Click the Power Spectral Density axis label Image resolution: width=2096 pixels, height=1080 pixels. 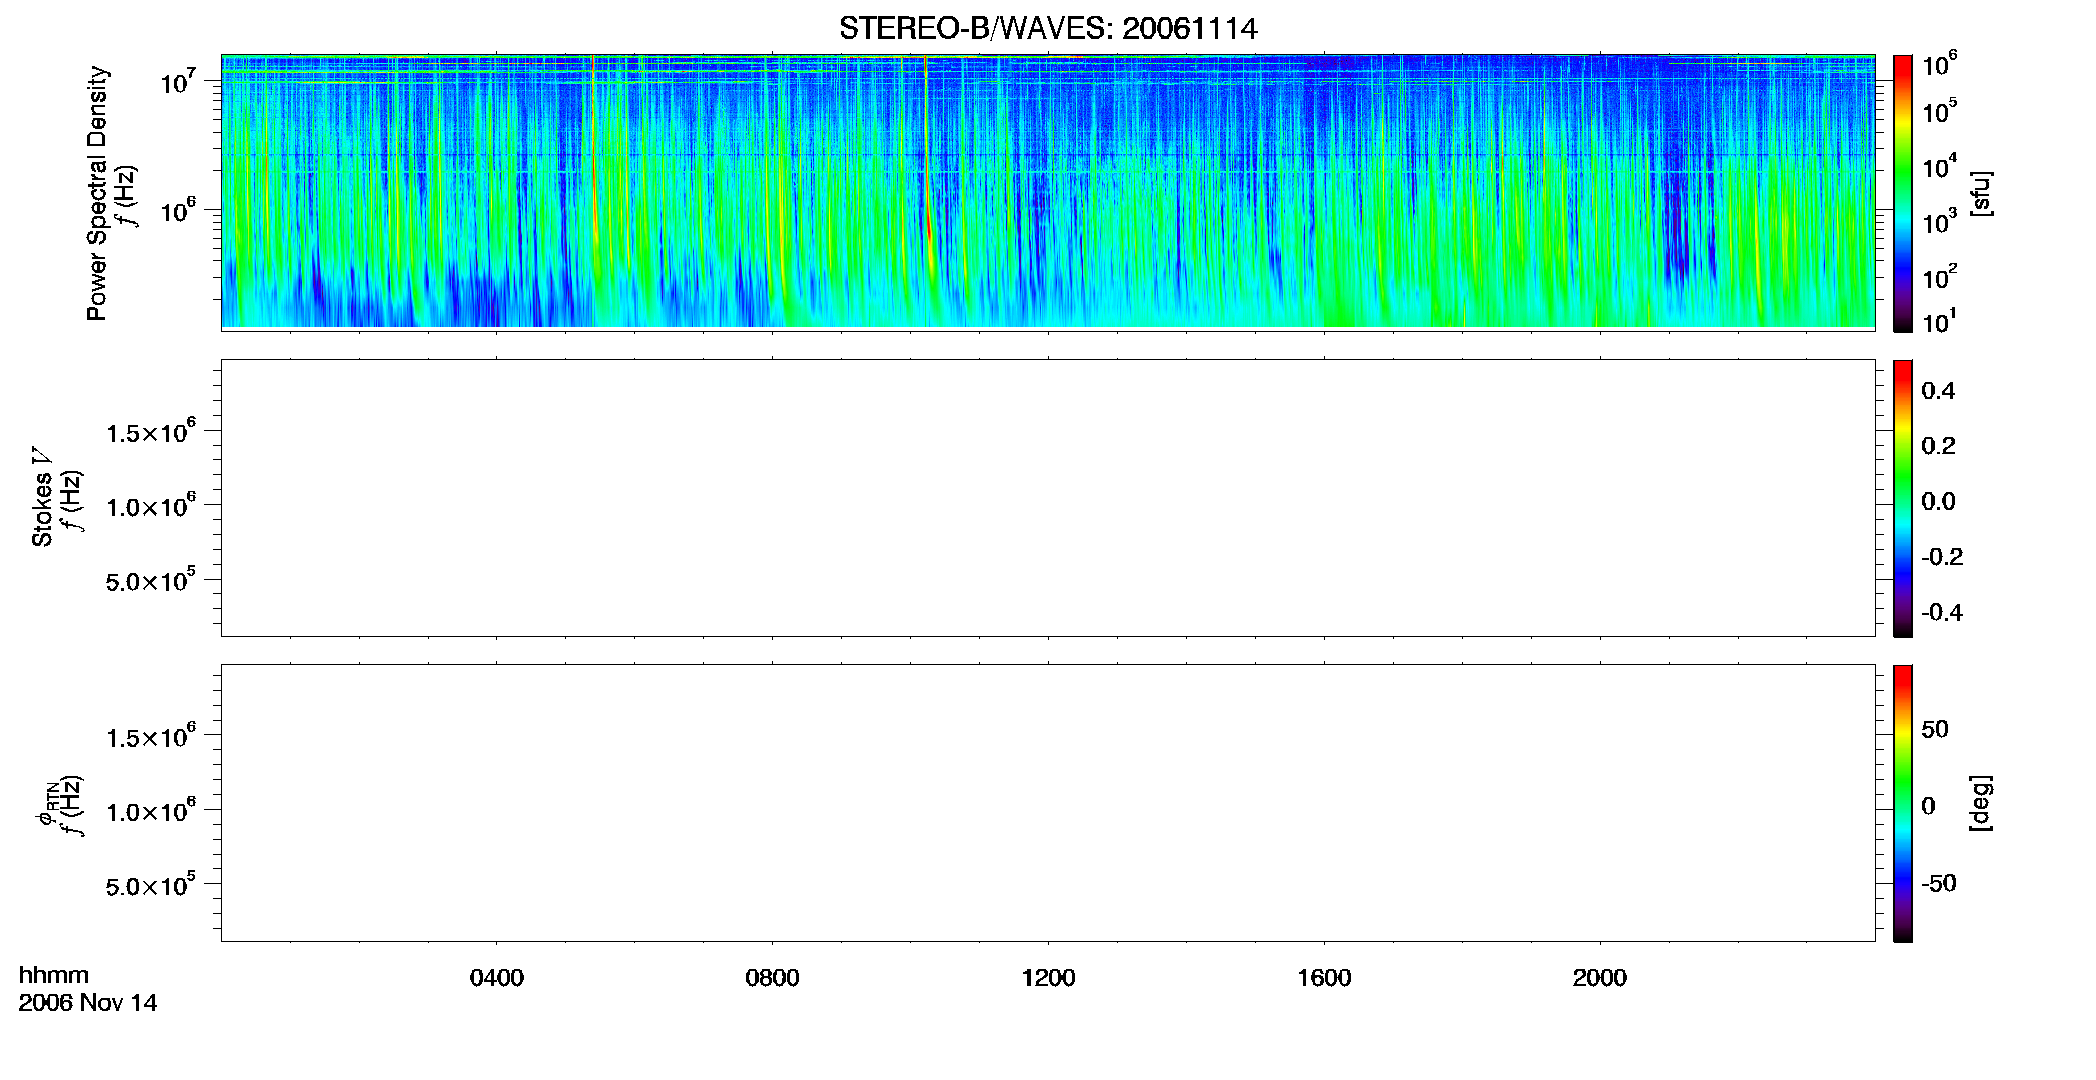96,193
